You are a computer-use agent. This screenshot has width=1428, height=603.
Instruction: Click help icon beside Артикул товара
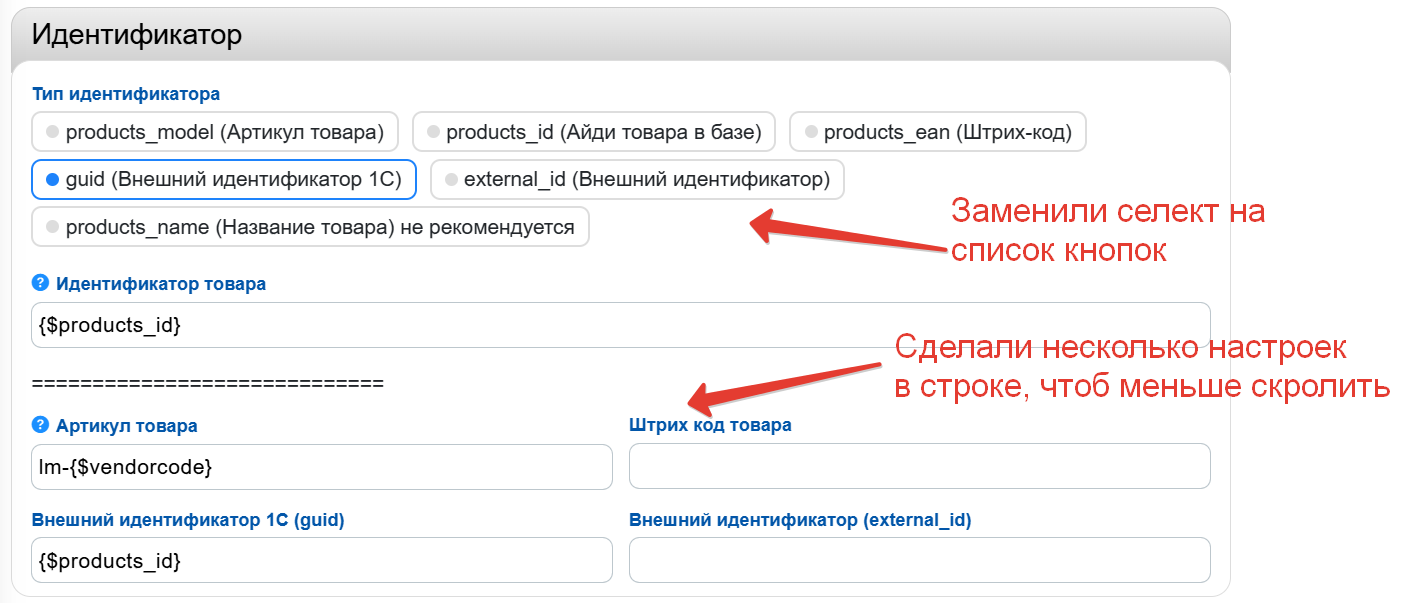click(x=41, y=425)
